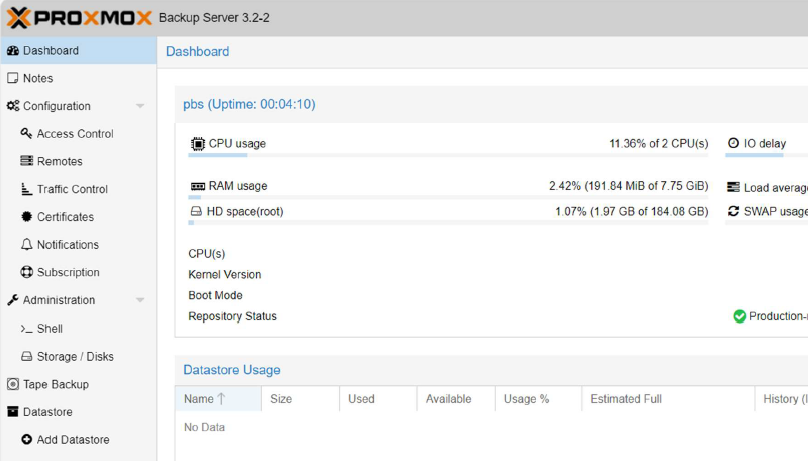Click the Notifications bell icon

point(26,244)
